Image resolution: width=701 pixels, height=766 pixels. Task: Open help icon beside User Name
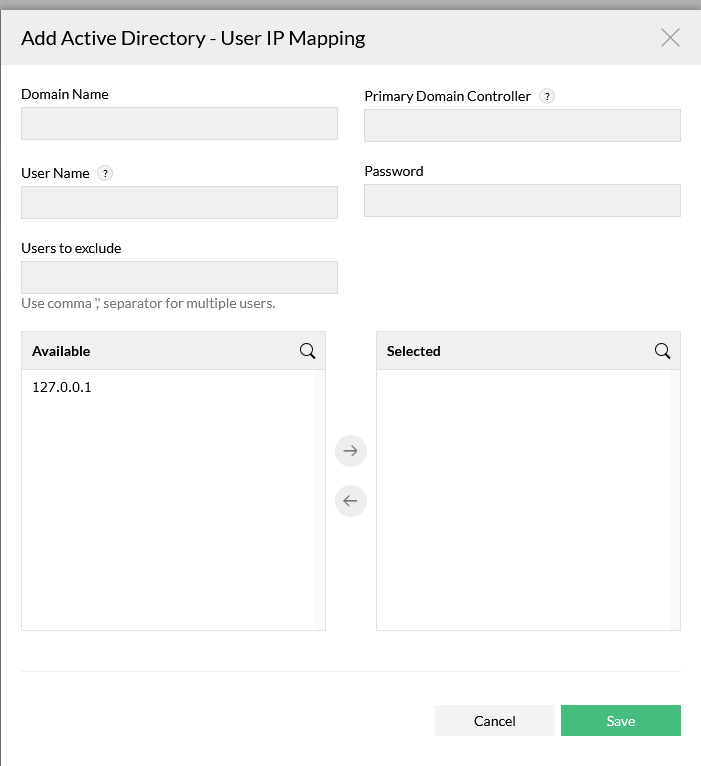[x=105, y=173]
